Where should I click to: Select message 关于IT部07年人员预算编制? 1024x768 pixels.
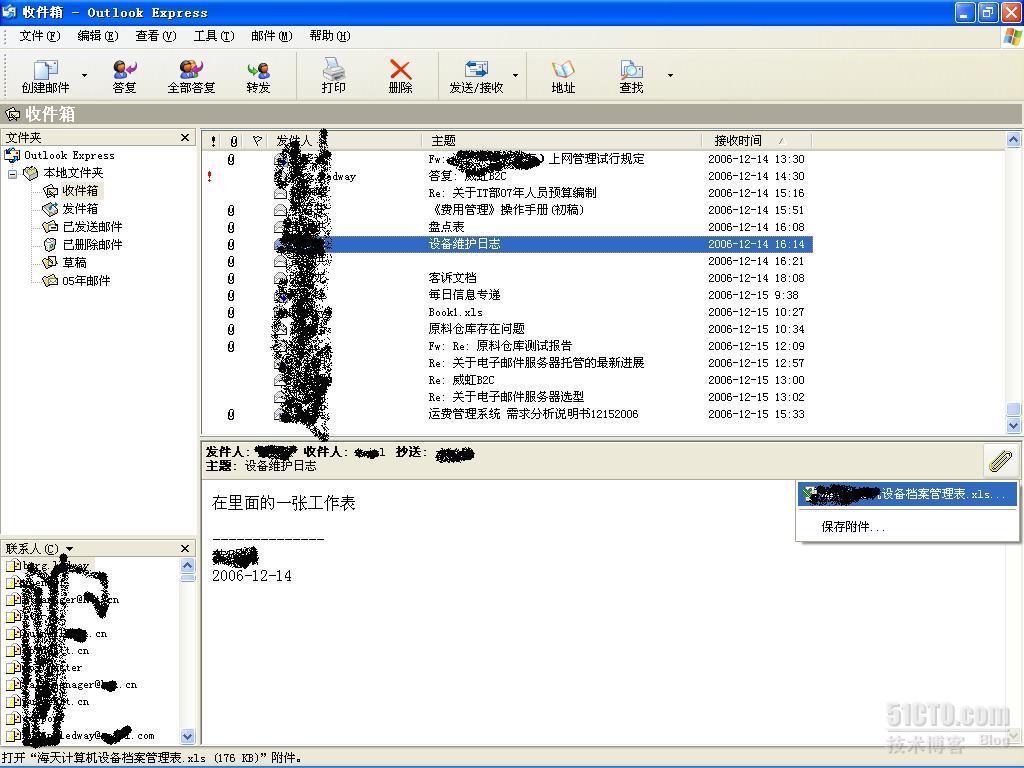pyautogui.click(x=507, y=193)
